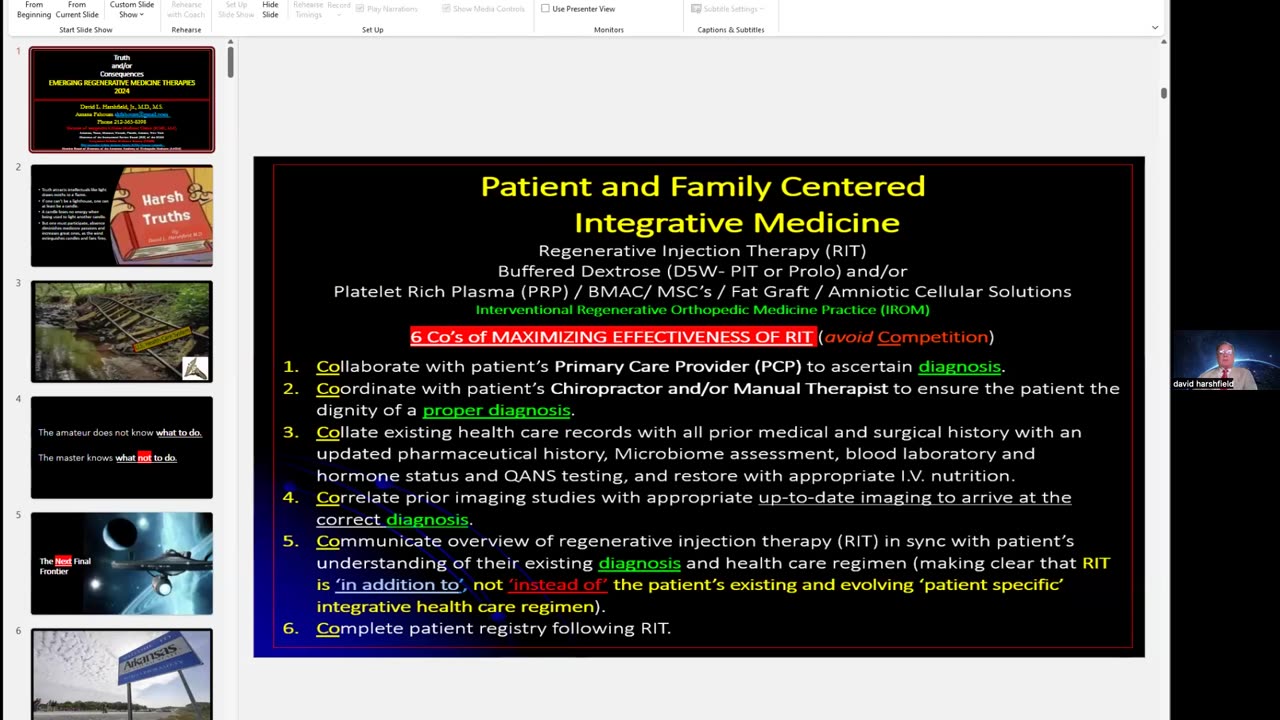Click green 'Interventional Regenerative Orthopedic Medicine Practice' line
This screenshot has height=720, width=1280.
pyautogui.click(x=702, y=310)
